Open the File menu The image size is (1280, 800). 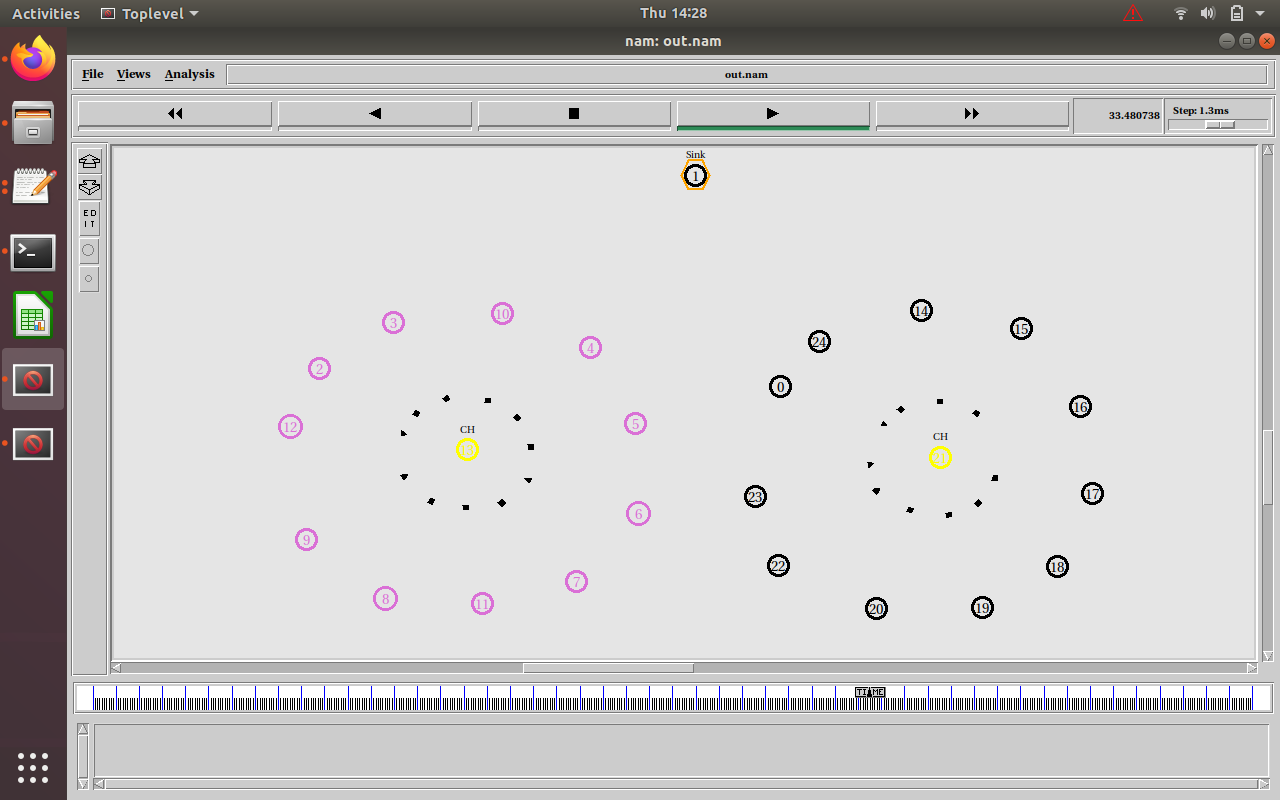point(93,74)
